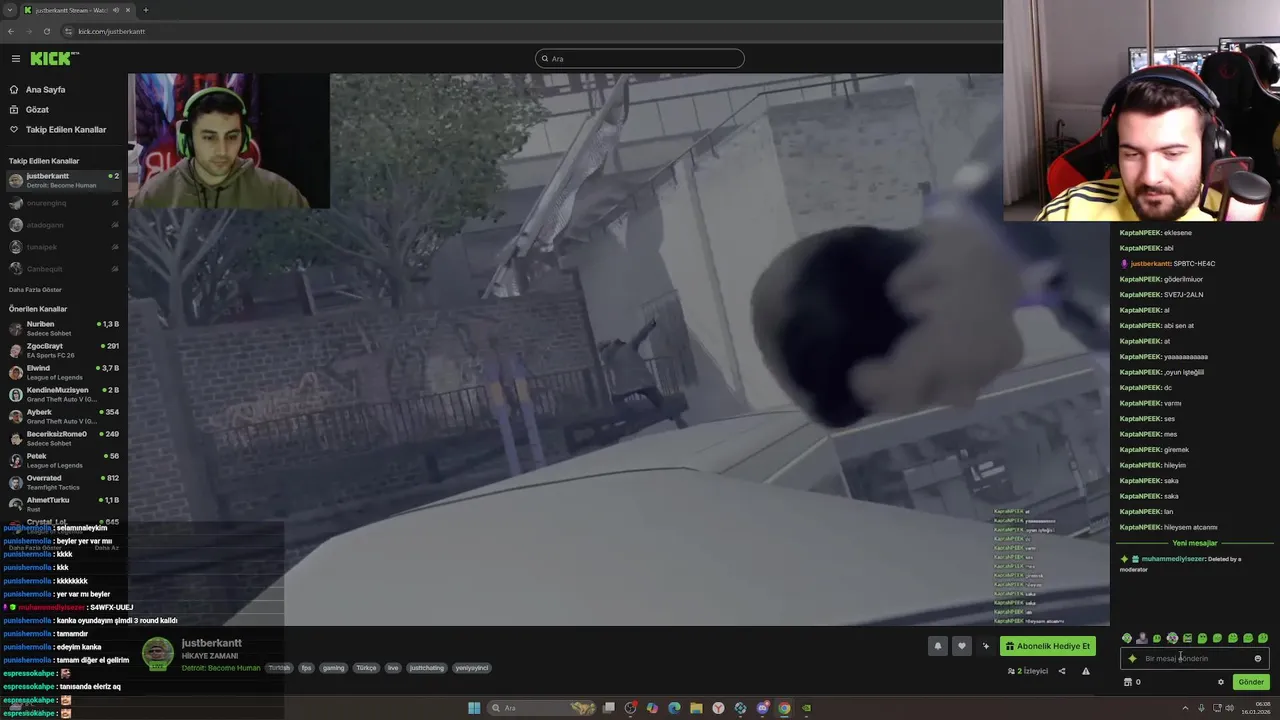This screenshot has width=1280, height=720.
Task: Click the Windows taskbar search box
Action: pyautogui.click(x=543, y=708)
